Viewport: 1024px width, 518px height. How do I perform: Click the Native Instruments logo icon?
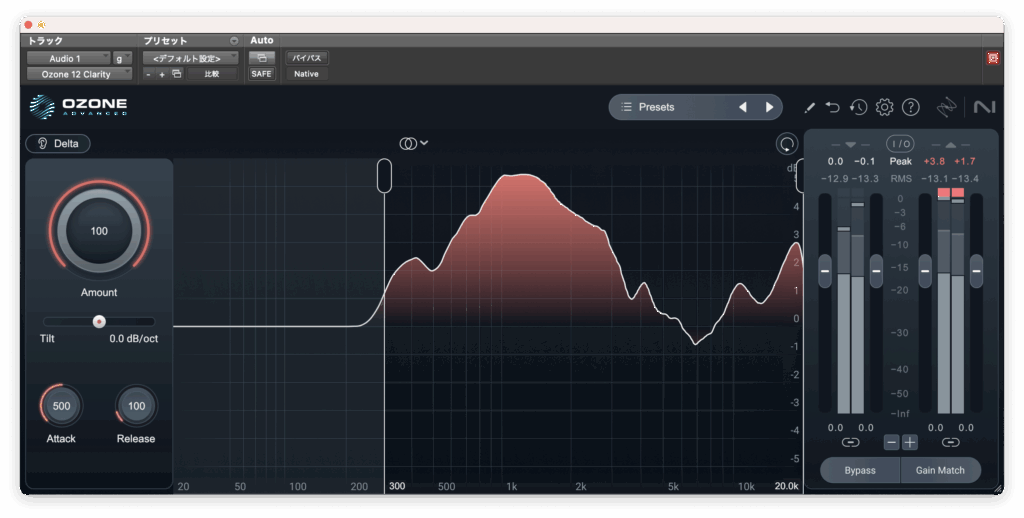(983, 107)
